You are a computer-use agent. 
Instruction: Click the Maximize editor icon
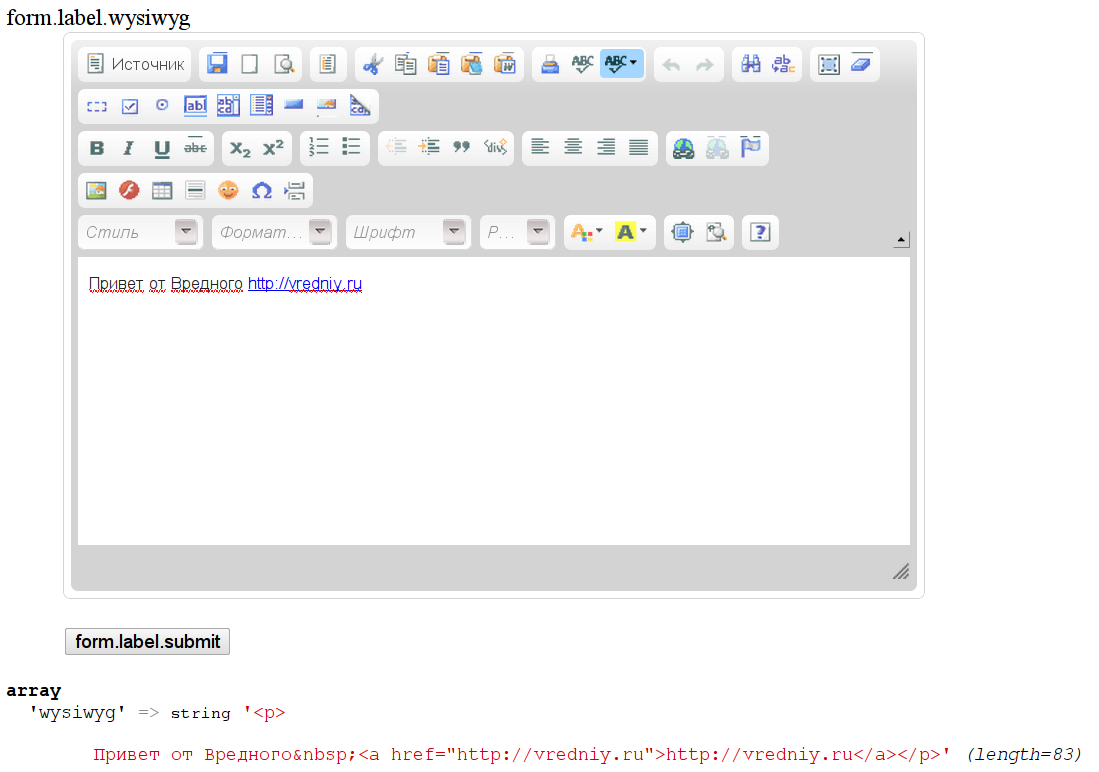pyautogui.click(x=682, y=232)
